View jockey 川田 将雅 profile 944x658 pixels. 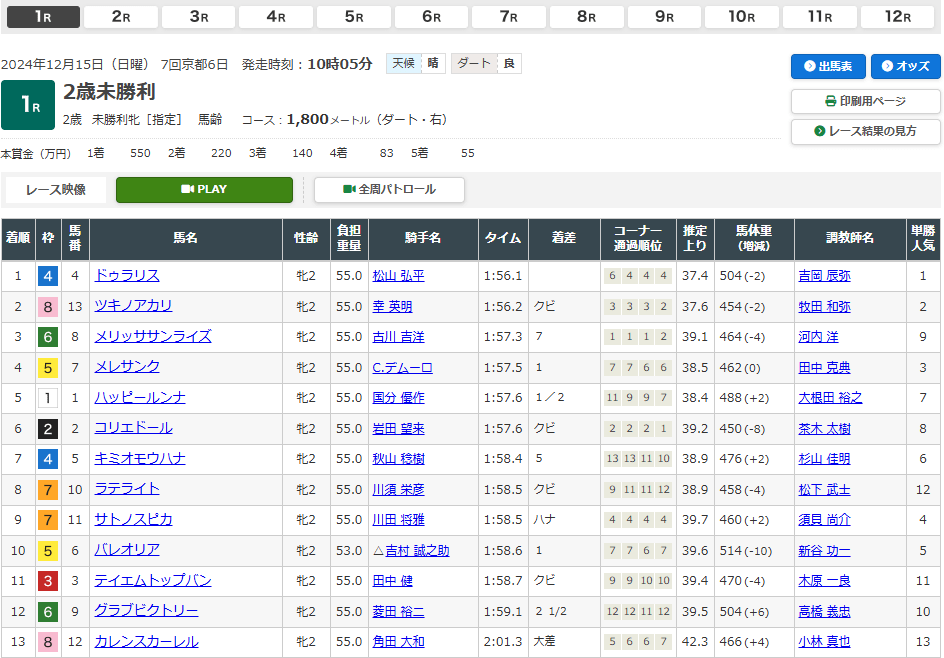click(398, 520)
